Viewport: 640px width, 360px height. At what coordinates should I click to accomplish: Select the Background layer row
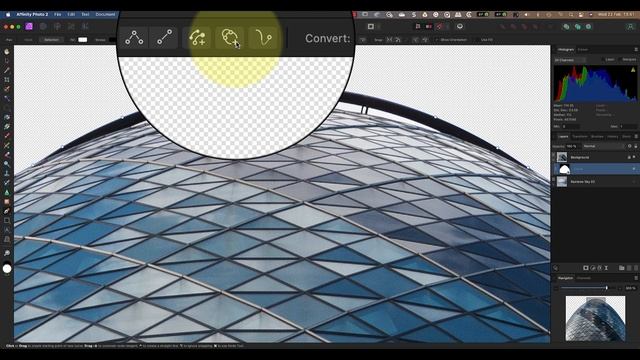coord(595,157)
